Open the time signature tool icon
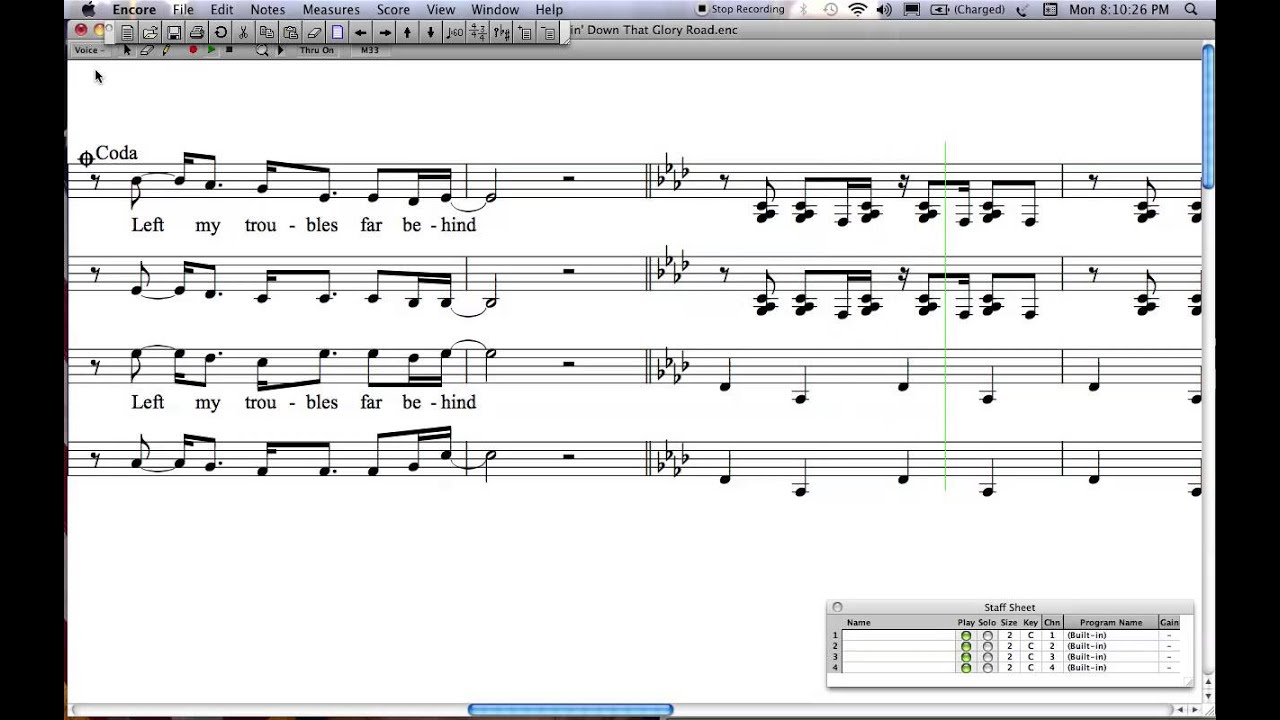The width and height of the screenshot is (1280, 720). click(478, 32)
